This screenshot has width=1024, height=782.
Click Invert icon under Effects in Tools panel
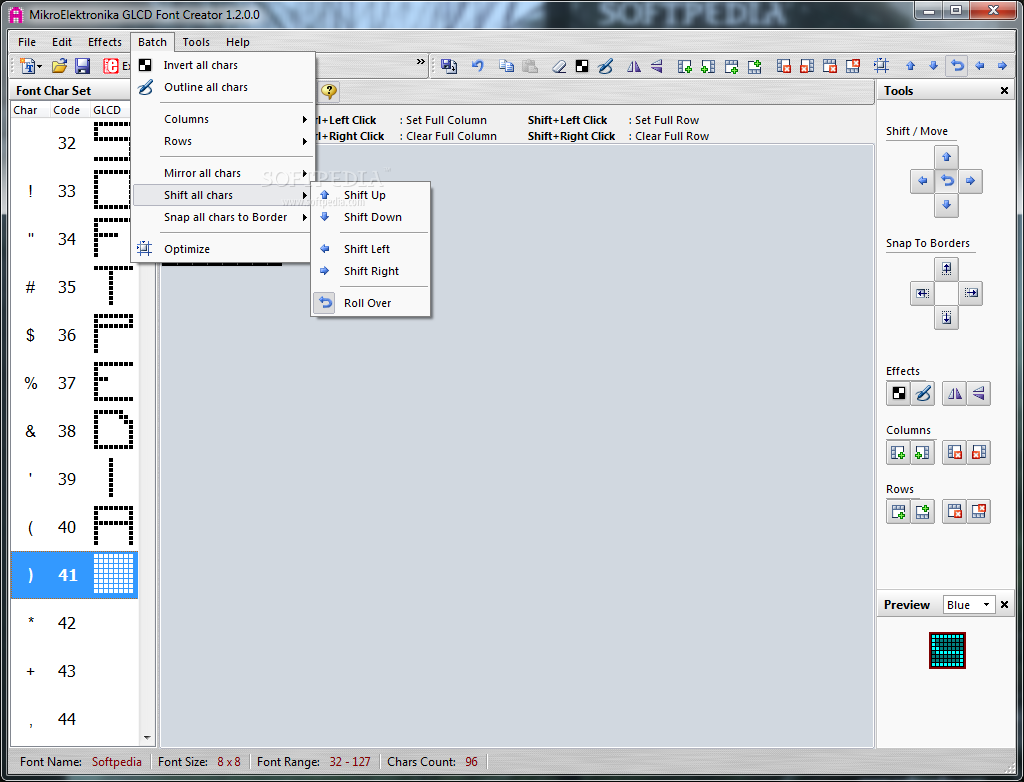(x=899, y=393)
